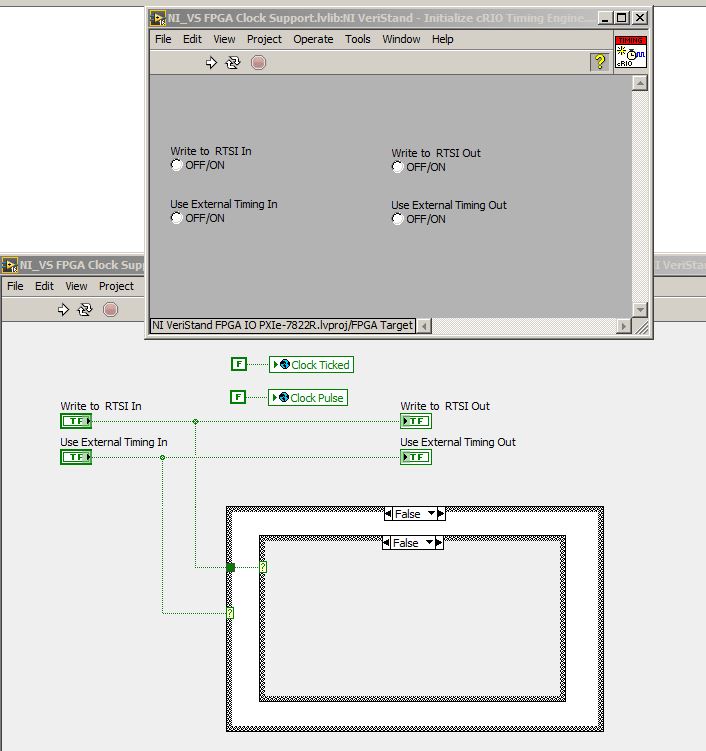This screenshot has width=706, height=751.
Task: Run the block diagram window with Run arrow
Action: click(63, 310)
